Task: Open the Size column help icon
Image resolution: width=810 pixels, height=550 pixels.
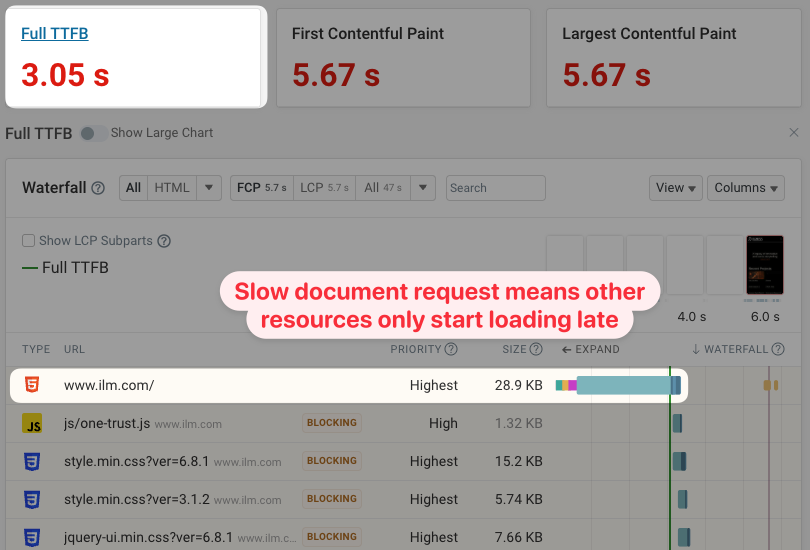Action: click(x=536, y=349)
